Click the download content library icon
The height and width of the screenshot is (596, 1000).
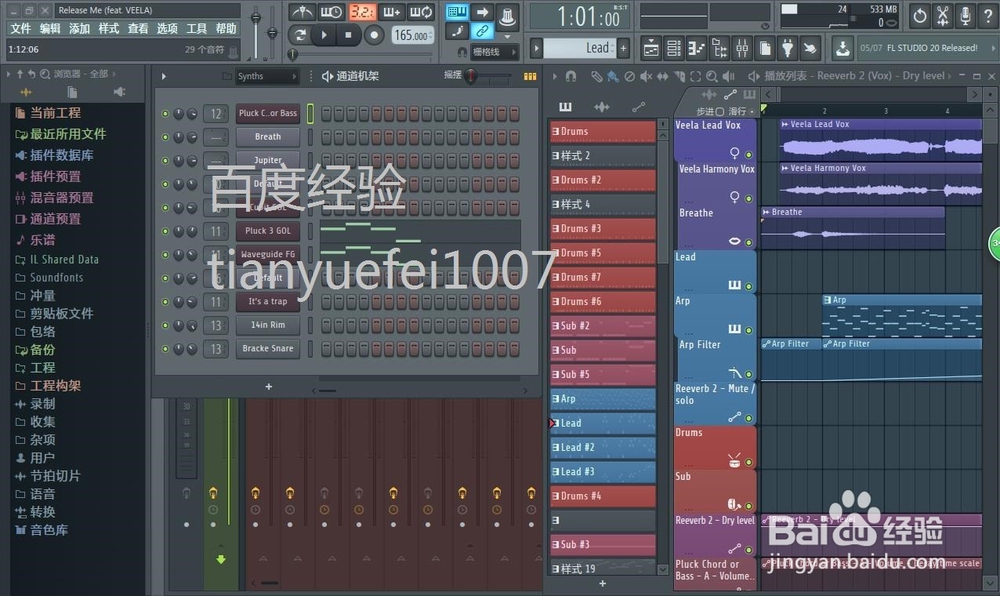tap(842, 48)
